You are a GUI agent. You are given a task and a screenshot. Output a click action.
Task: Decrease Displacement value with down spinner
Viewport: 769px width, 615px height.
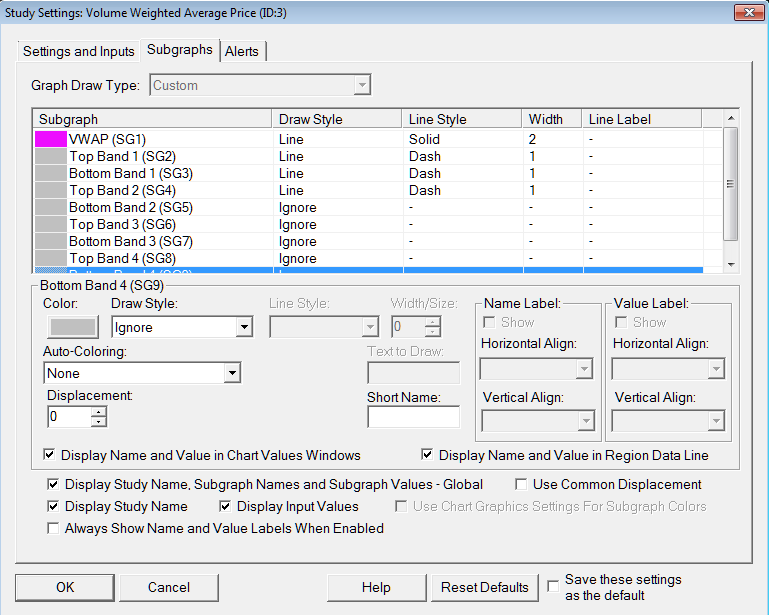coord(98,422)
